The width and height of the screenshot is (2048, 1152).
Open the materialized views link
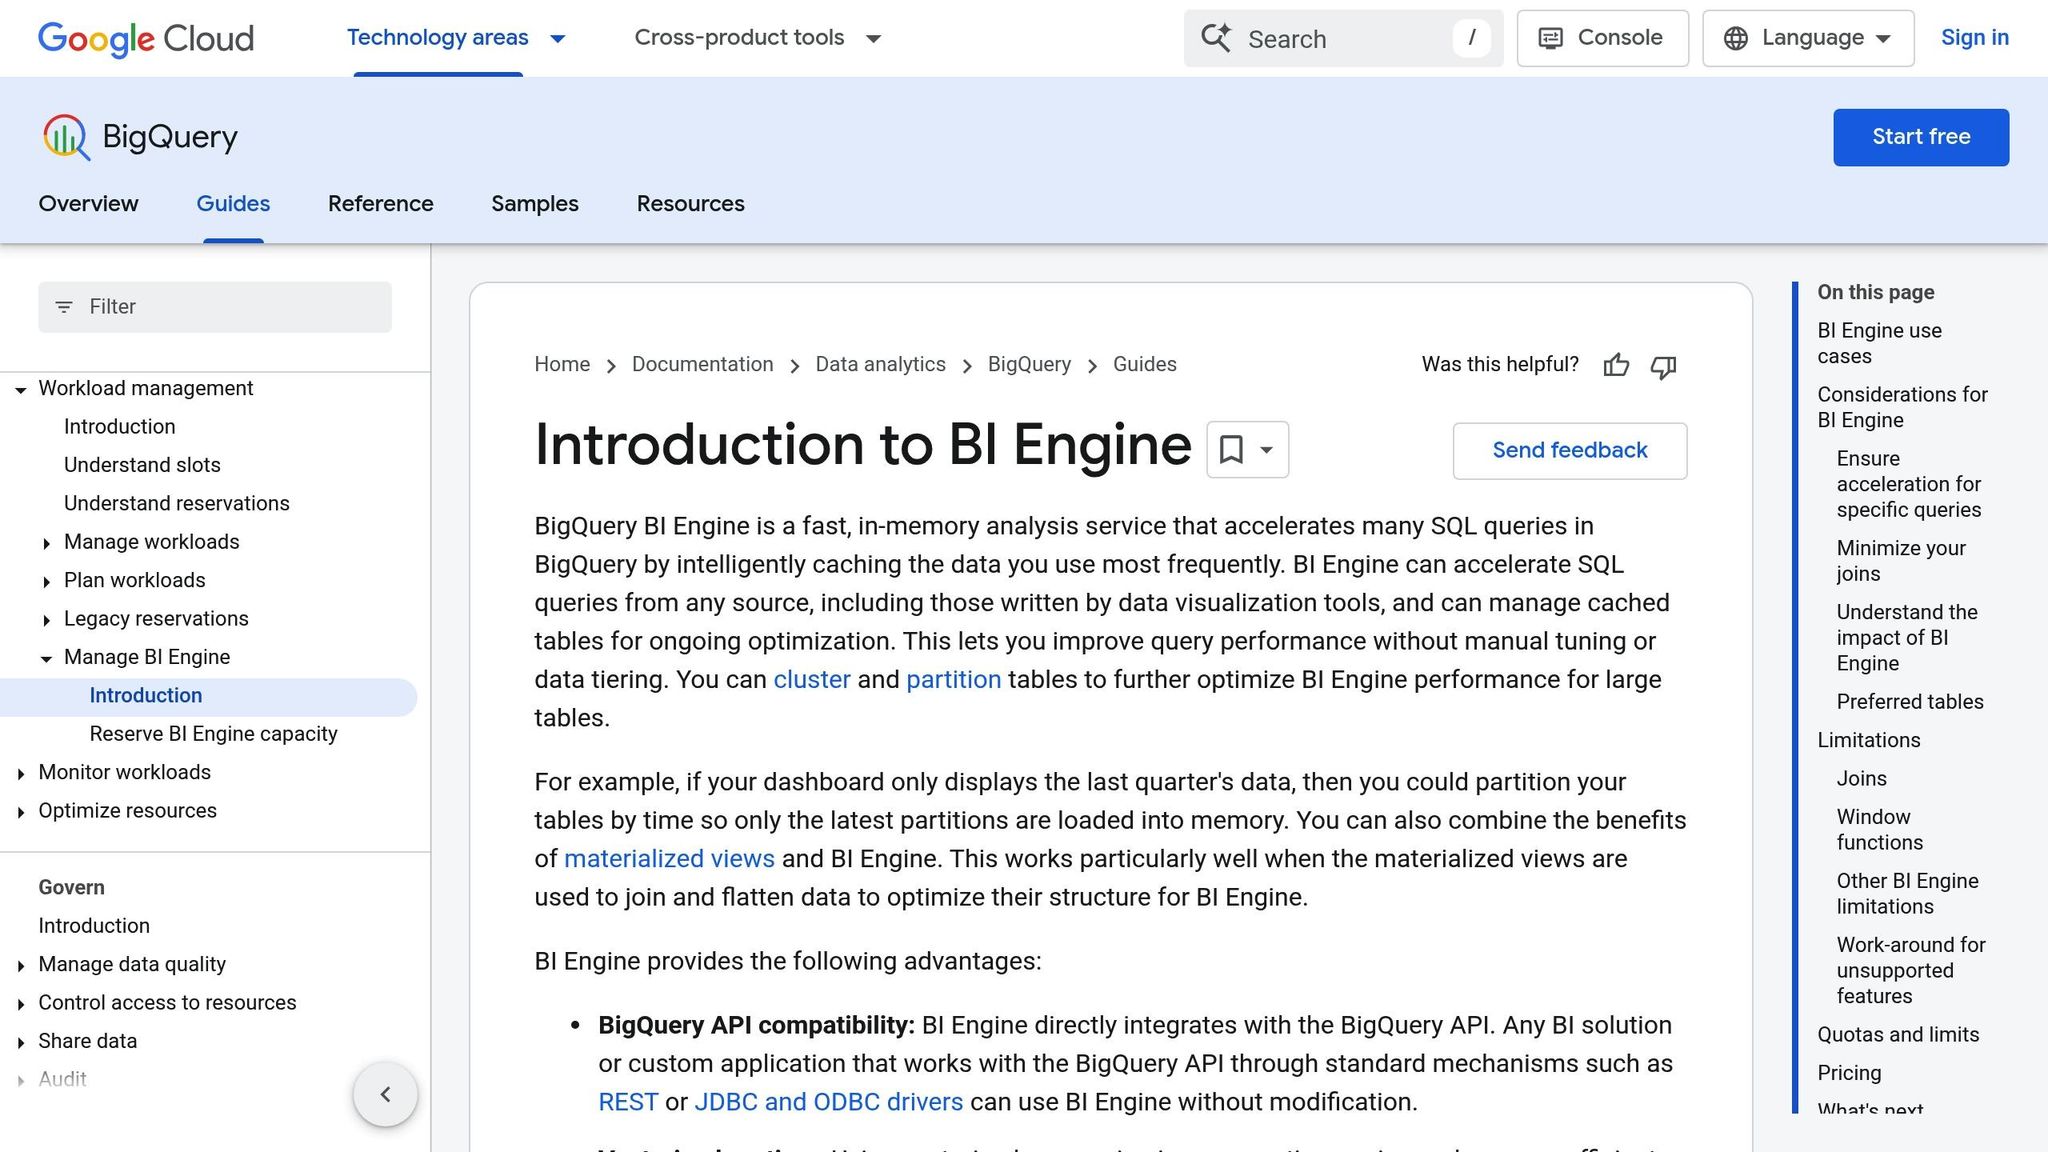tap(669, 858)
